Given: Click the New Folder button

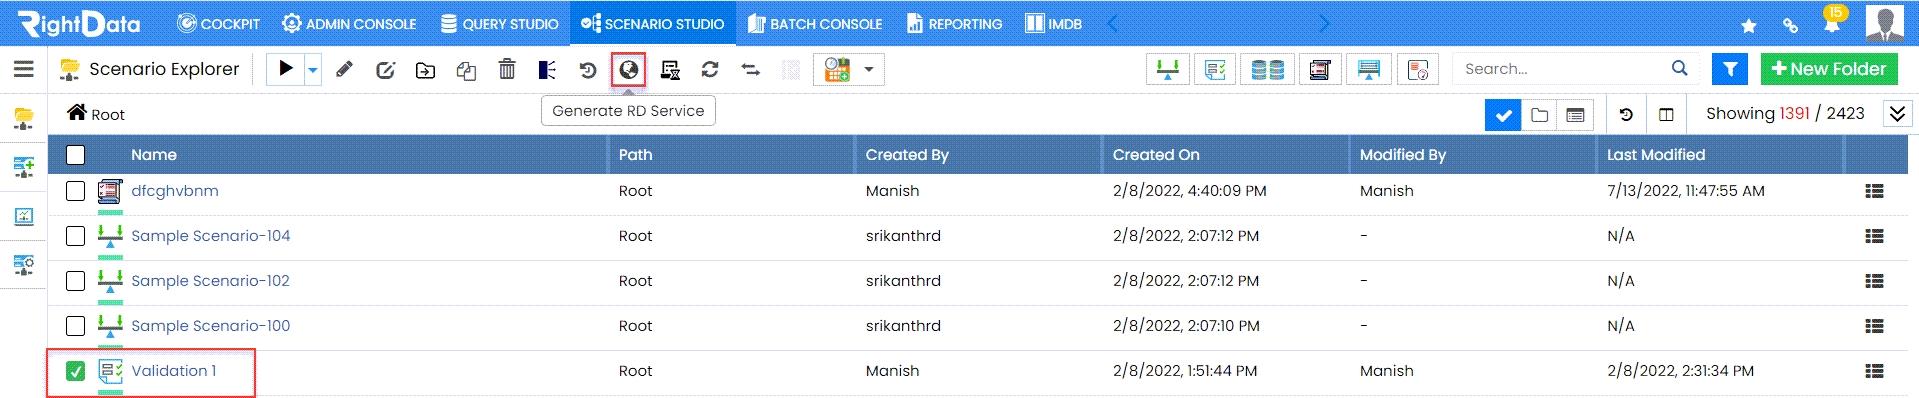Looking at the screenshot, I should [1828, 69].
